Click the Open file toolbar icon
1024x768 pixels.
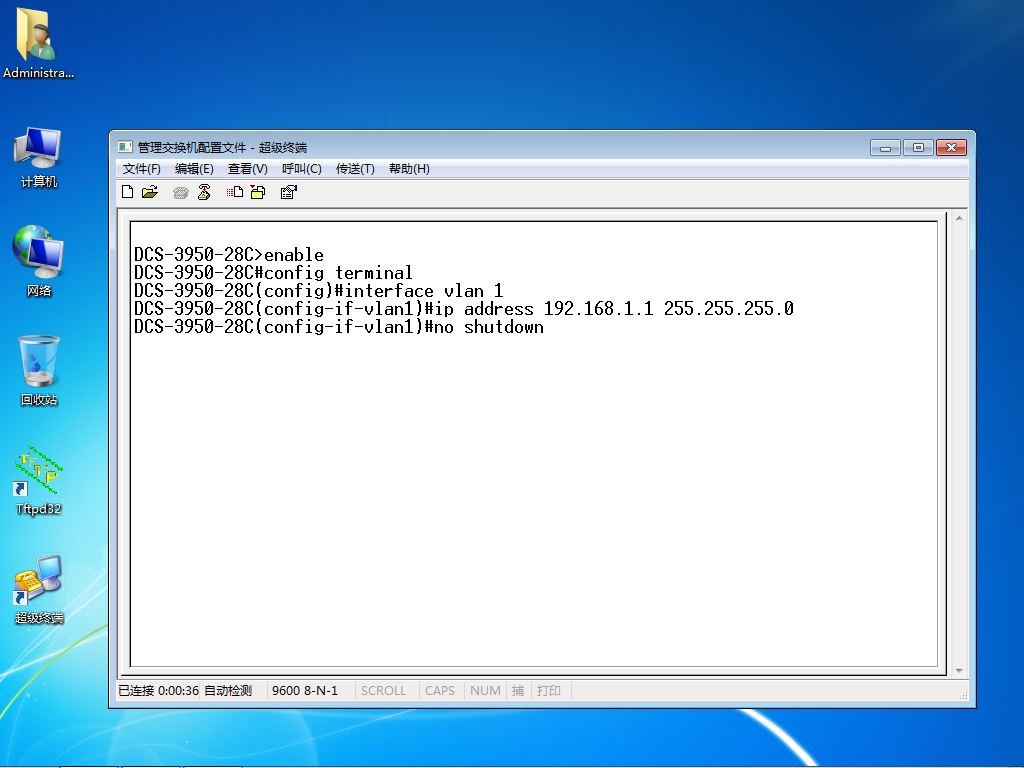pyautogui.click(x=150, y=191)
